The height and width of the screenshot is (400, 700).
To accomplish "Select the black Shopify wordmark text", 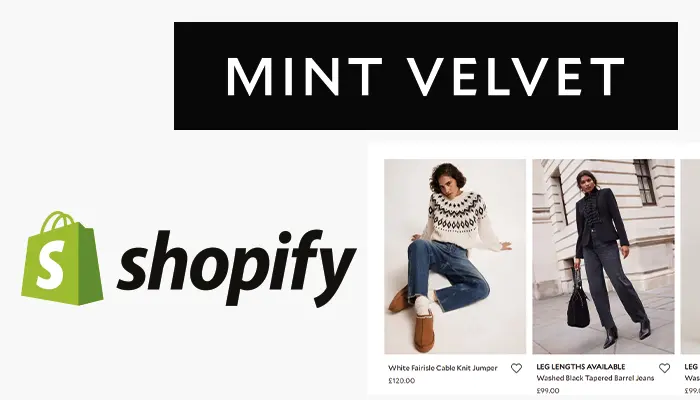I will point(236,268).
